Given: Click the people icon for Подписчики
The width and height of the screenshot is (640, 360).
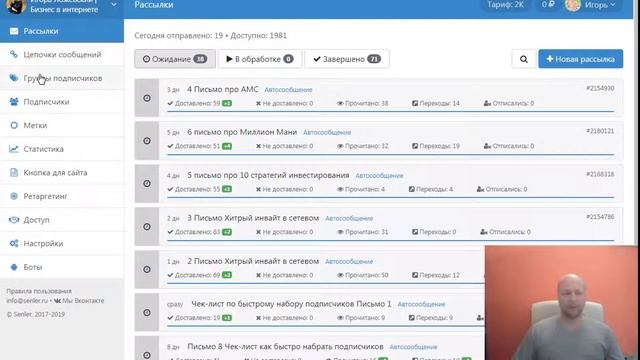Looking at the screenshot, I should click(14, 102).
